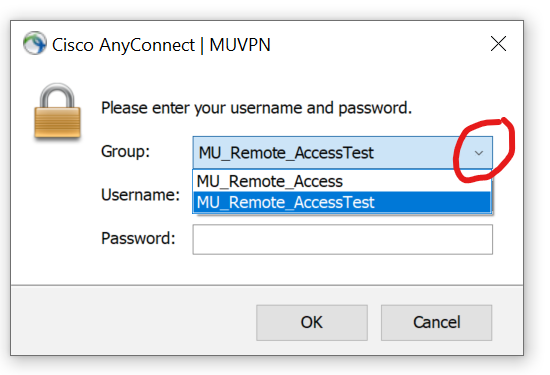
Task: Collapse the Group dropdown using its chevron
Action: tap(479, 153)
